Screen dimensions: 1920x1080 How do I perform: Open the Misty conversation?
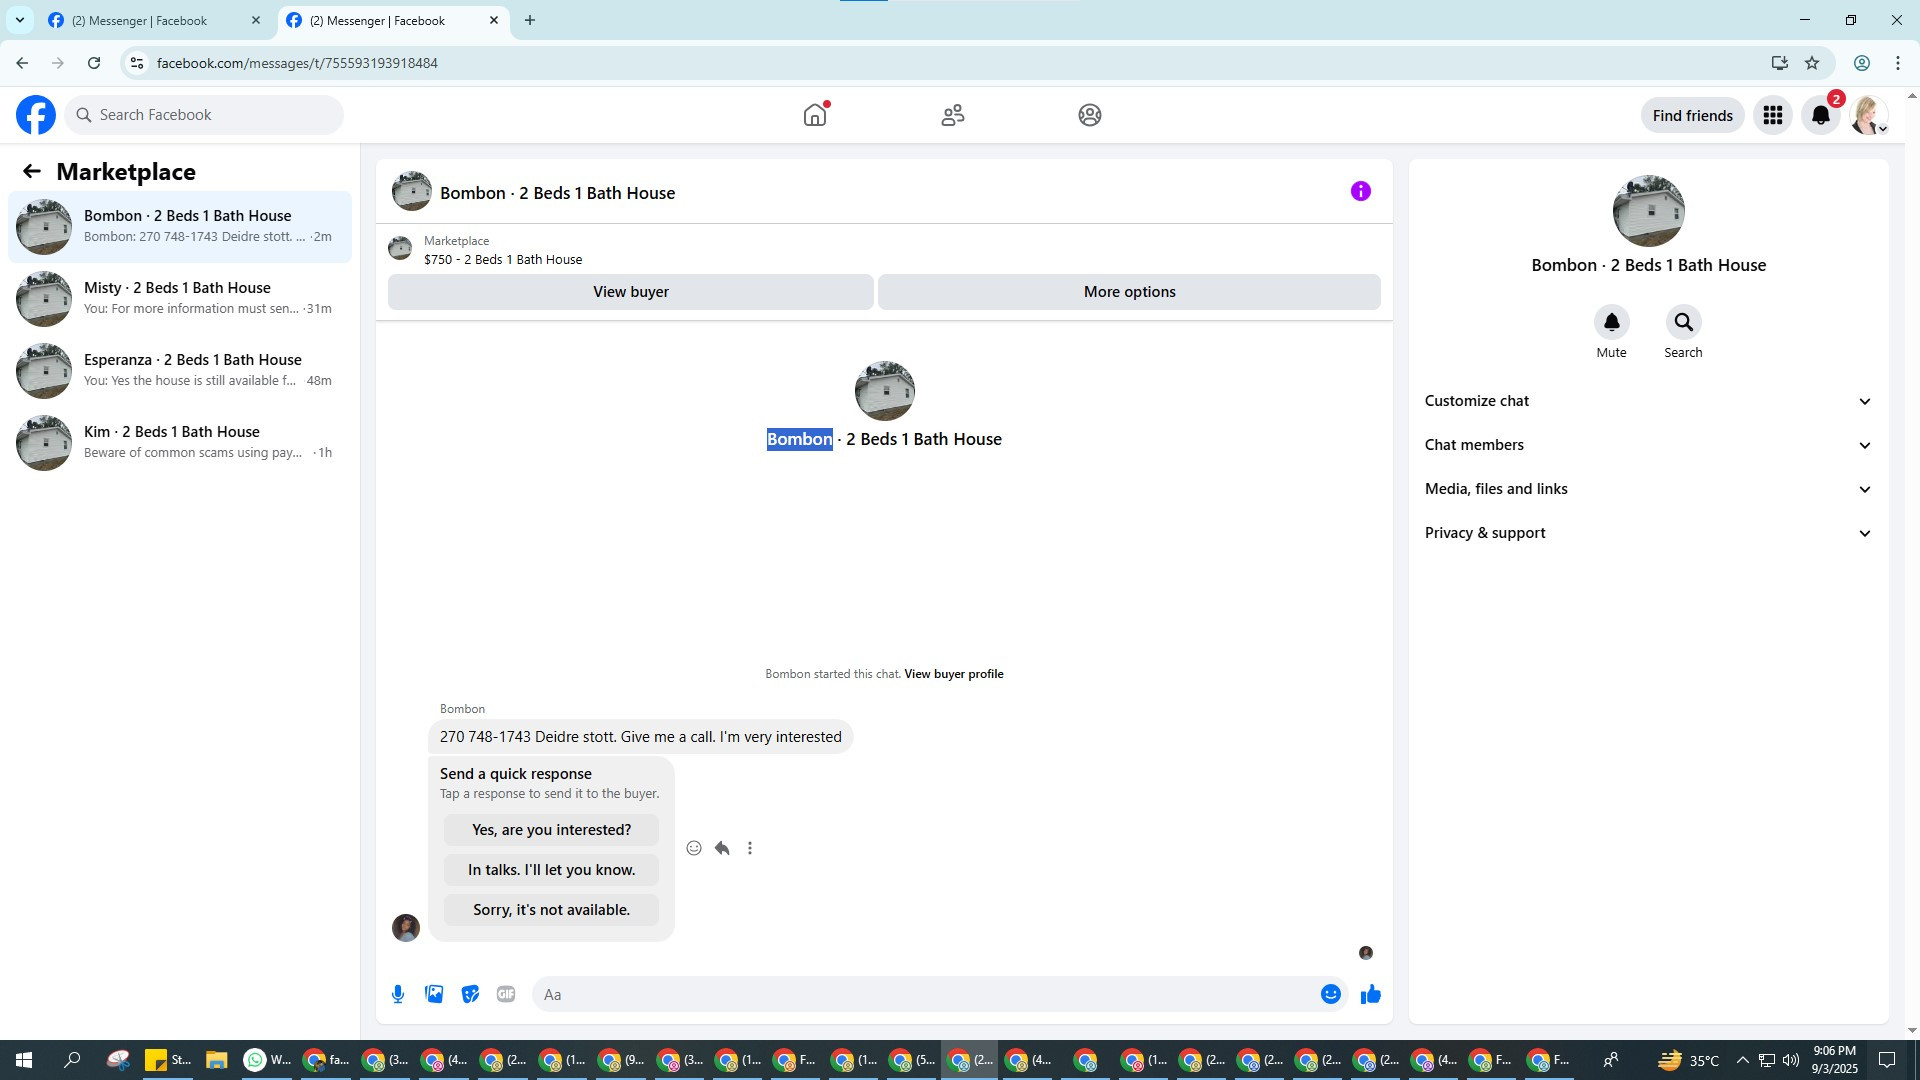coord(180,298)
